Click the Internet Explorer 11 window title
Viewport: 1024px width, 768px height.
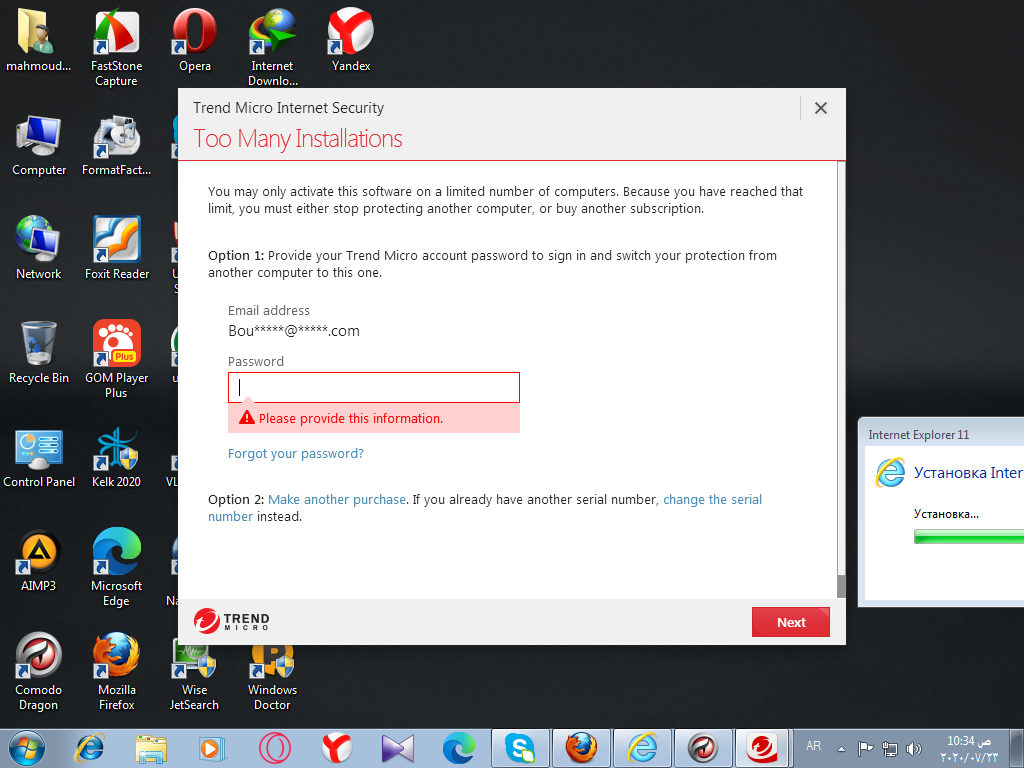[x=918, y=435]
